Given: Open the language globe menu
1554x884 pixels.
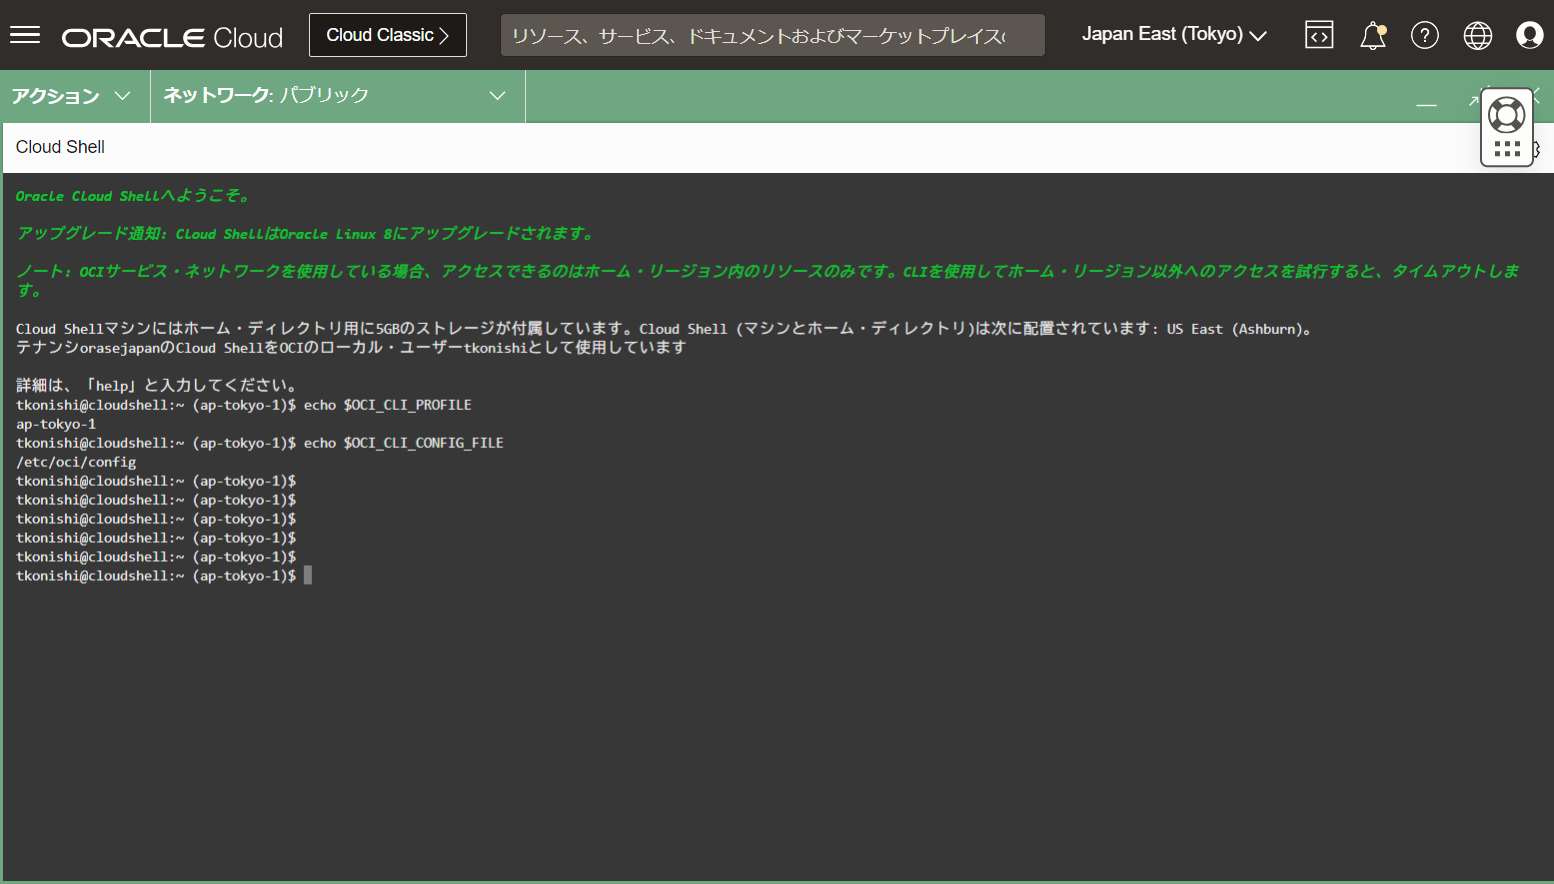Looking at the screenshot, I should click(x=1477, y=36).
